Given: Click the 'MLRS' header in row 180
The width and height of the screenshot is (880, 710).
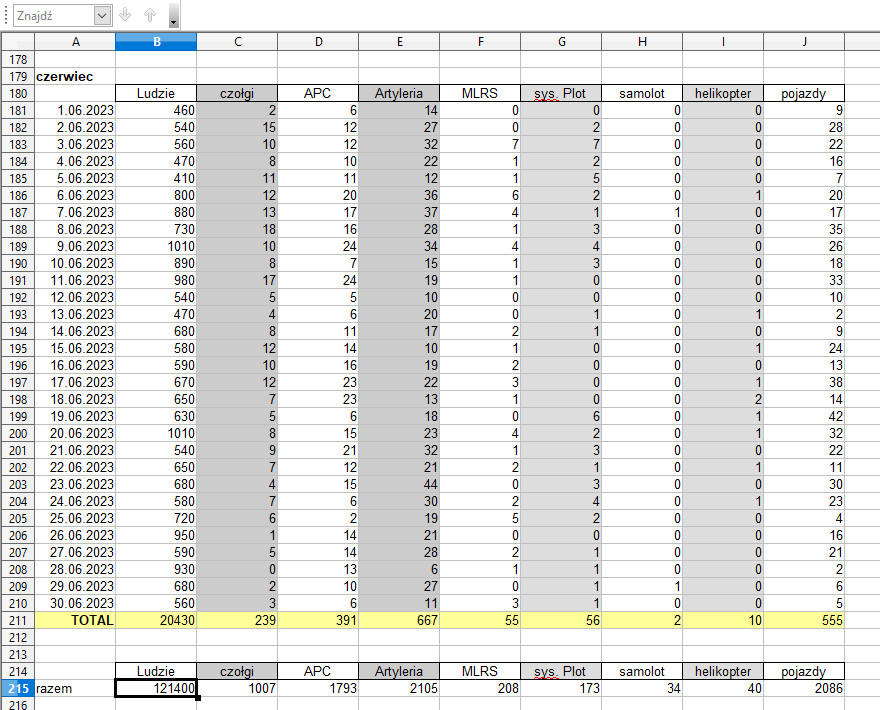Looking at the screenshot, I should click(x=480, y=93).
